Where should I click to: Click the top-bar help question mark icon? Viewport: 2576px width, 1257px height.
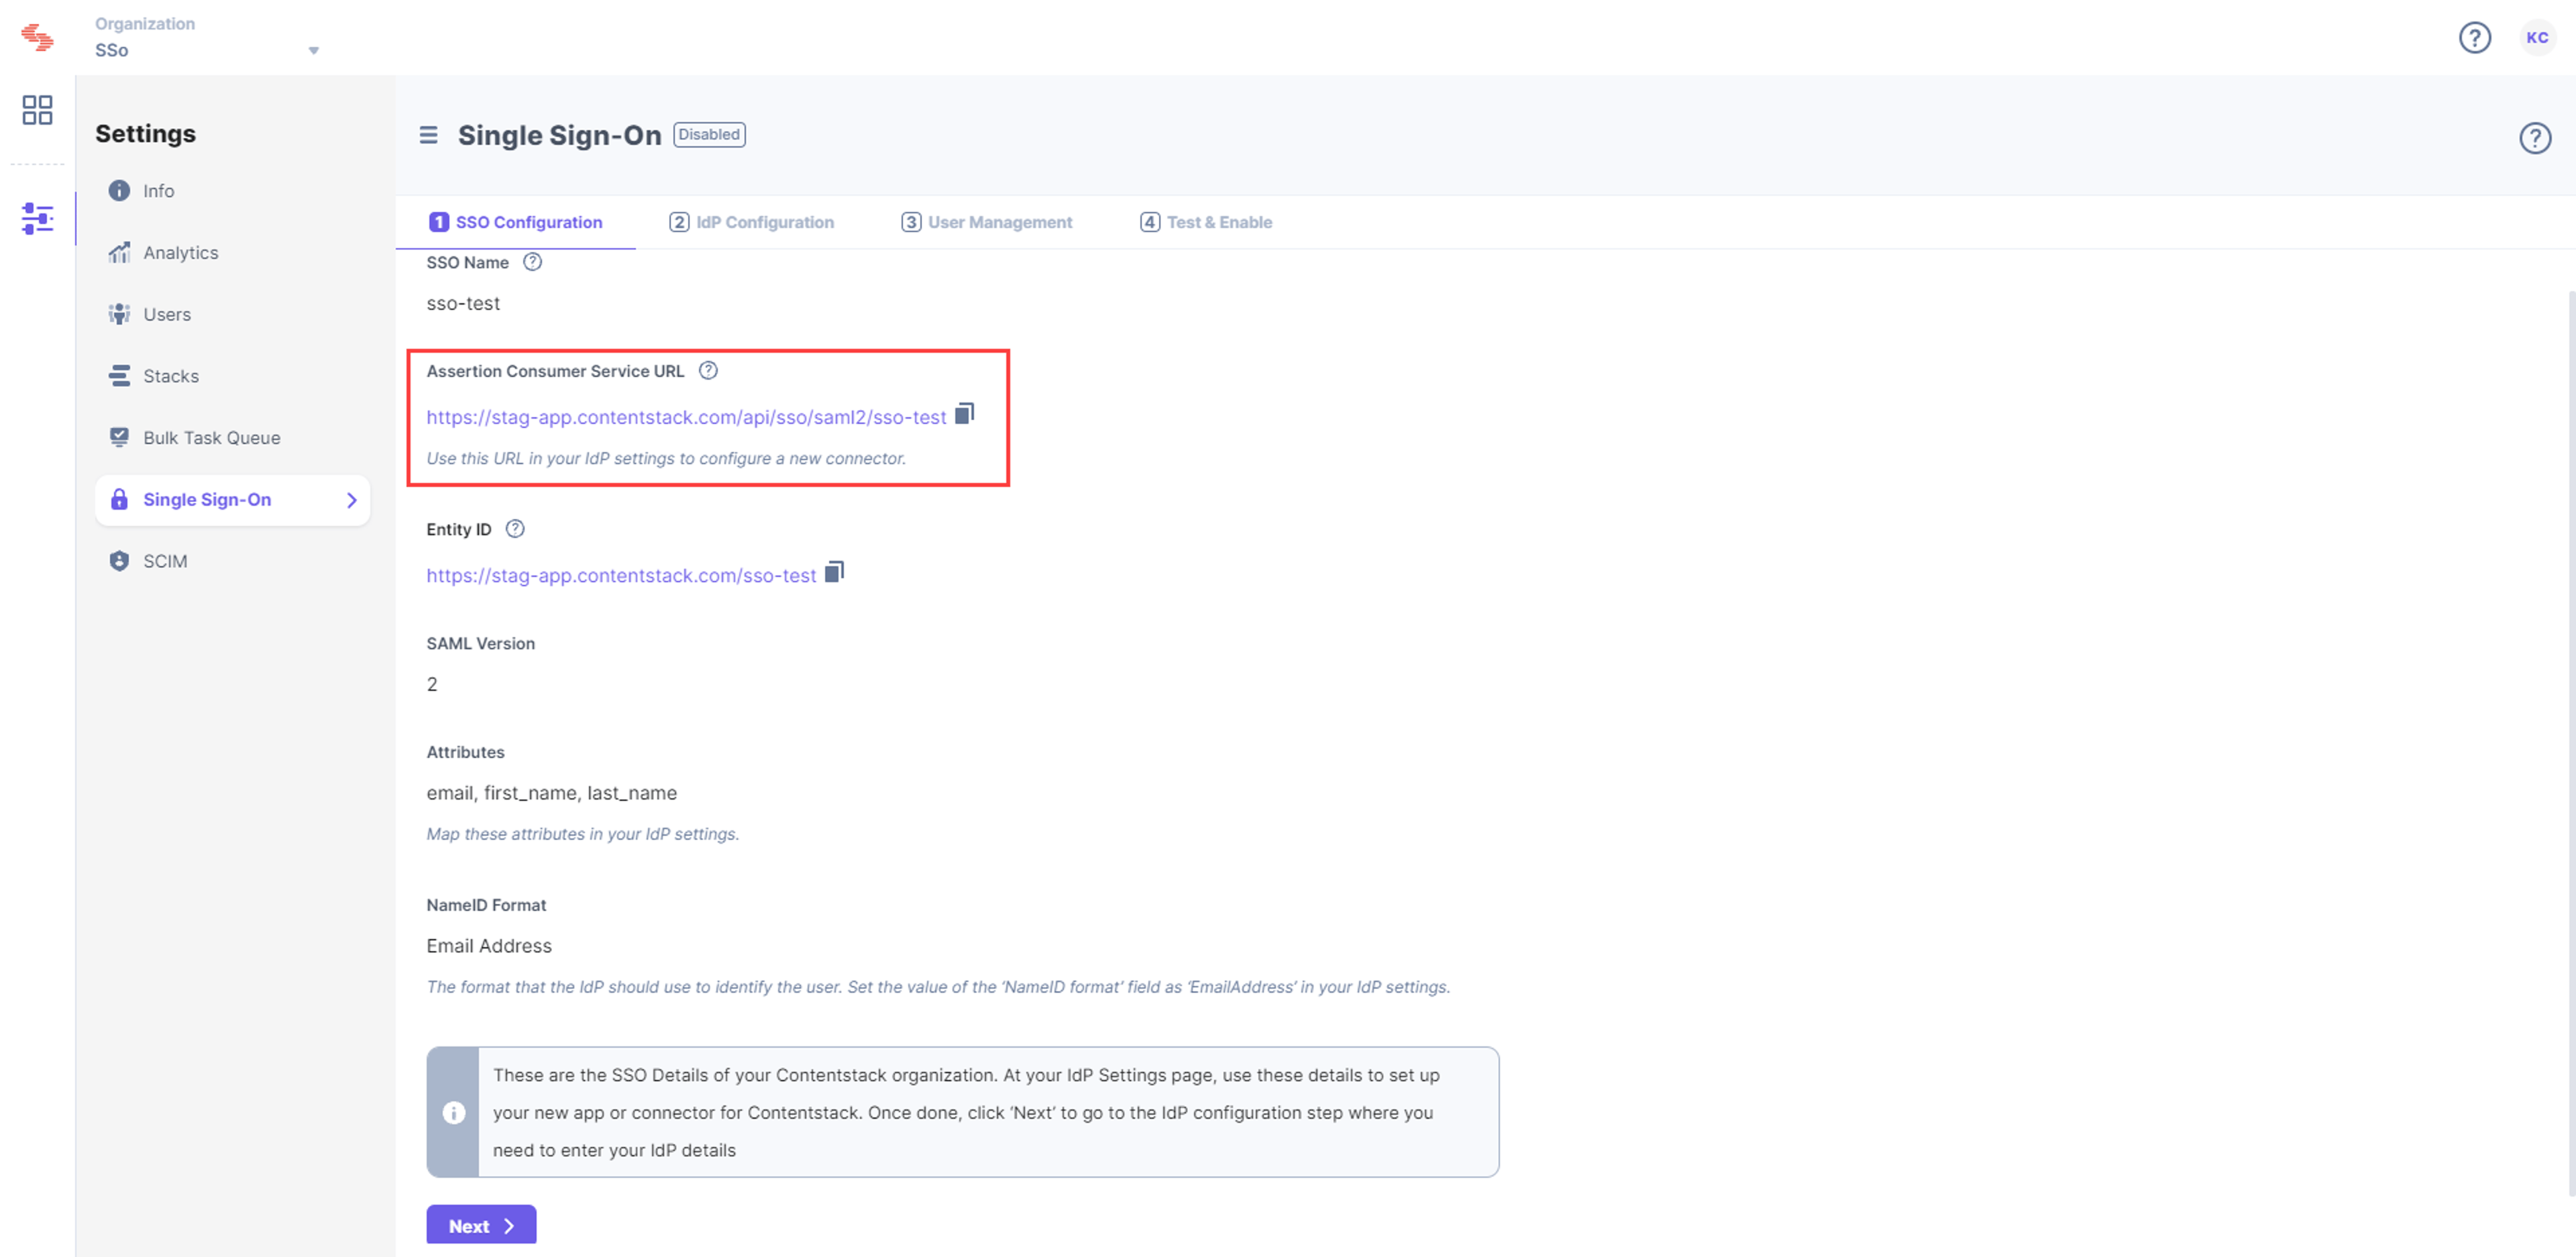coord(2474,38)
